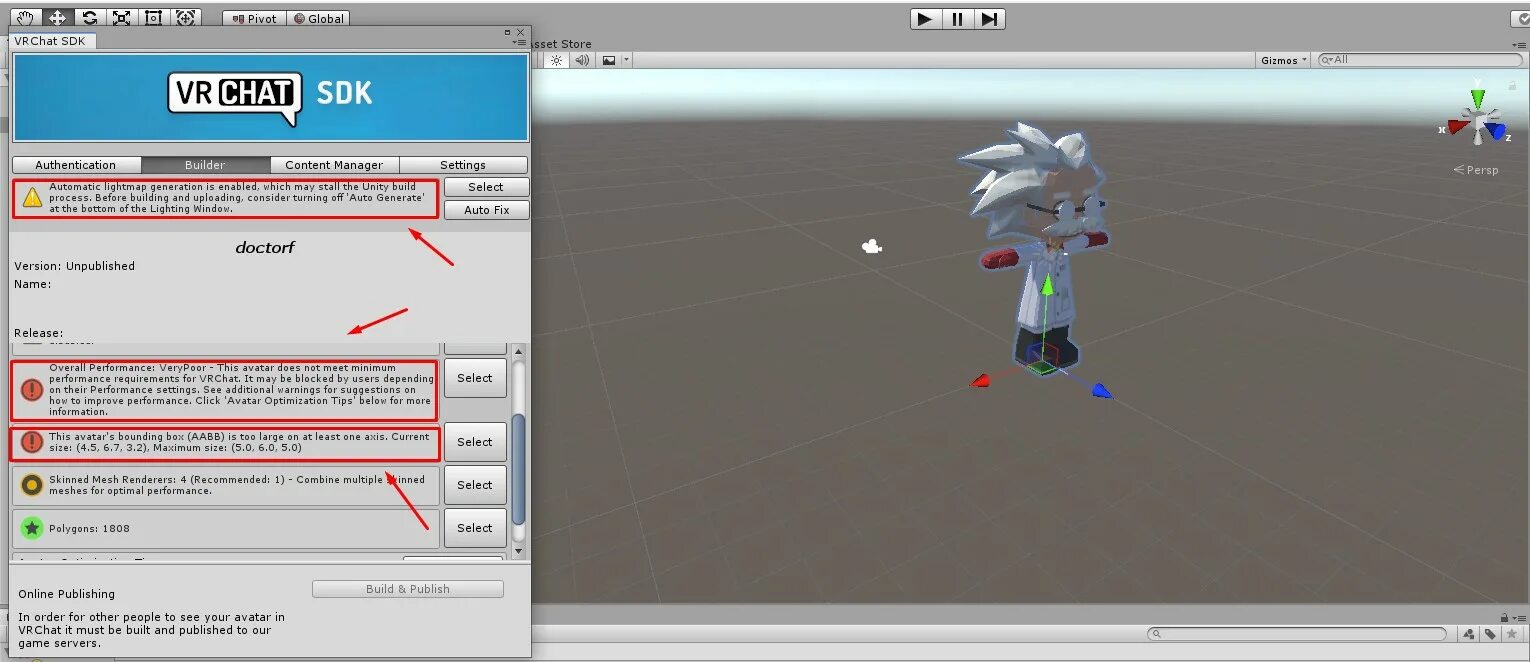The width and height of the screenshot is (1530, 662).
Task: Click the Project panel search field
Action: click(1297, 634)
